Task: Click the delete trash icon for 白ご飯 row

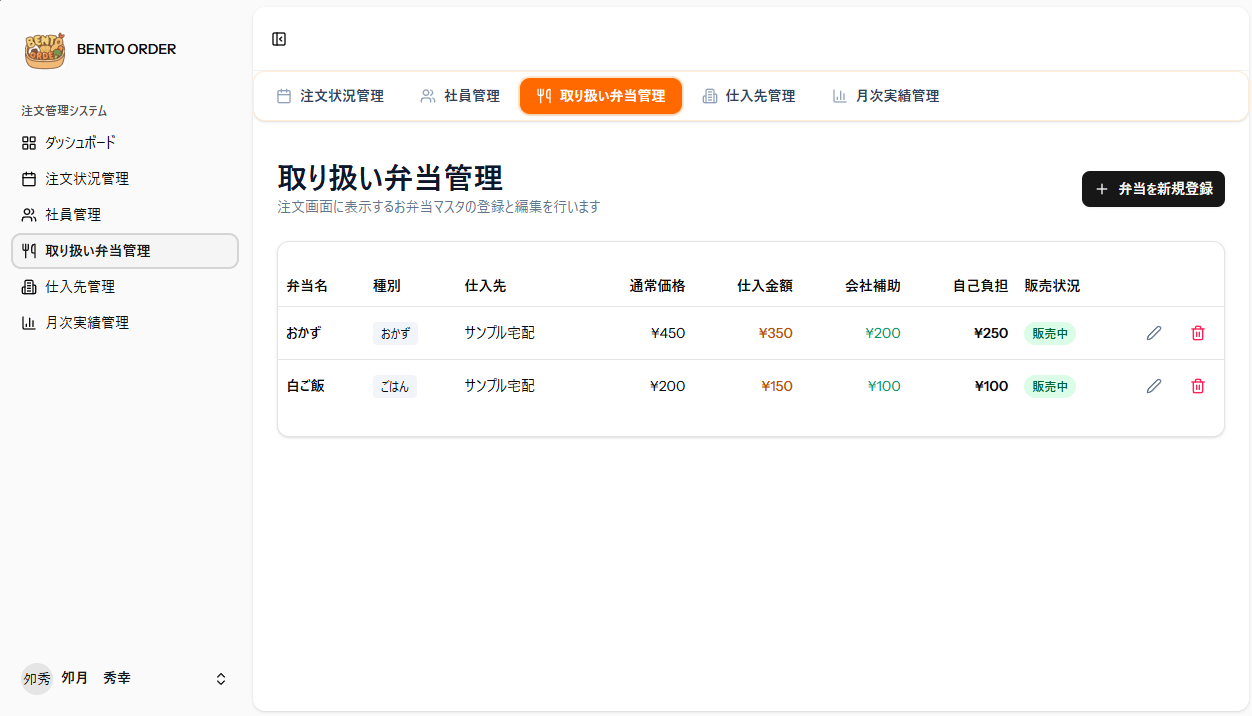Action: click(1198, 386)
